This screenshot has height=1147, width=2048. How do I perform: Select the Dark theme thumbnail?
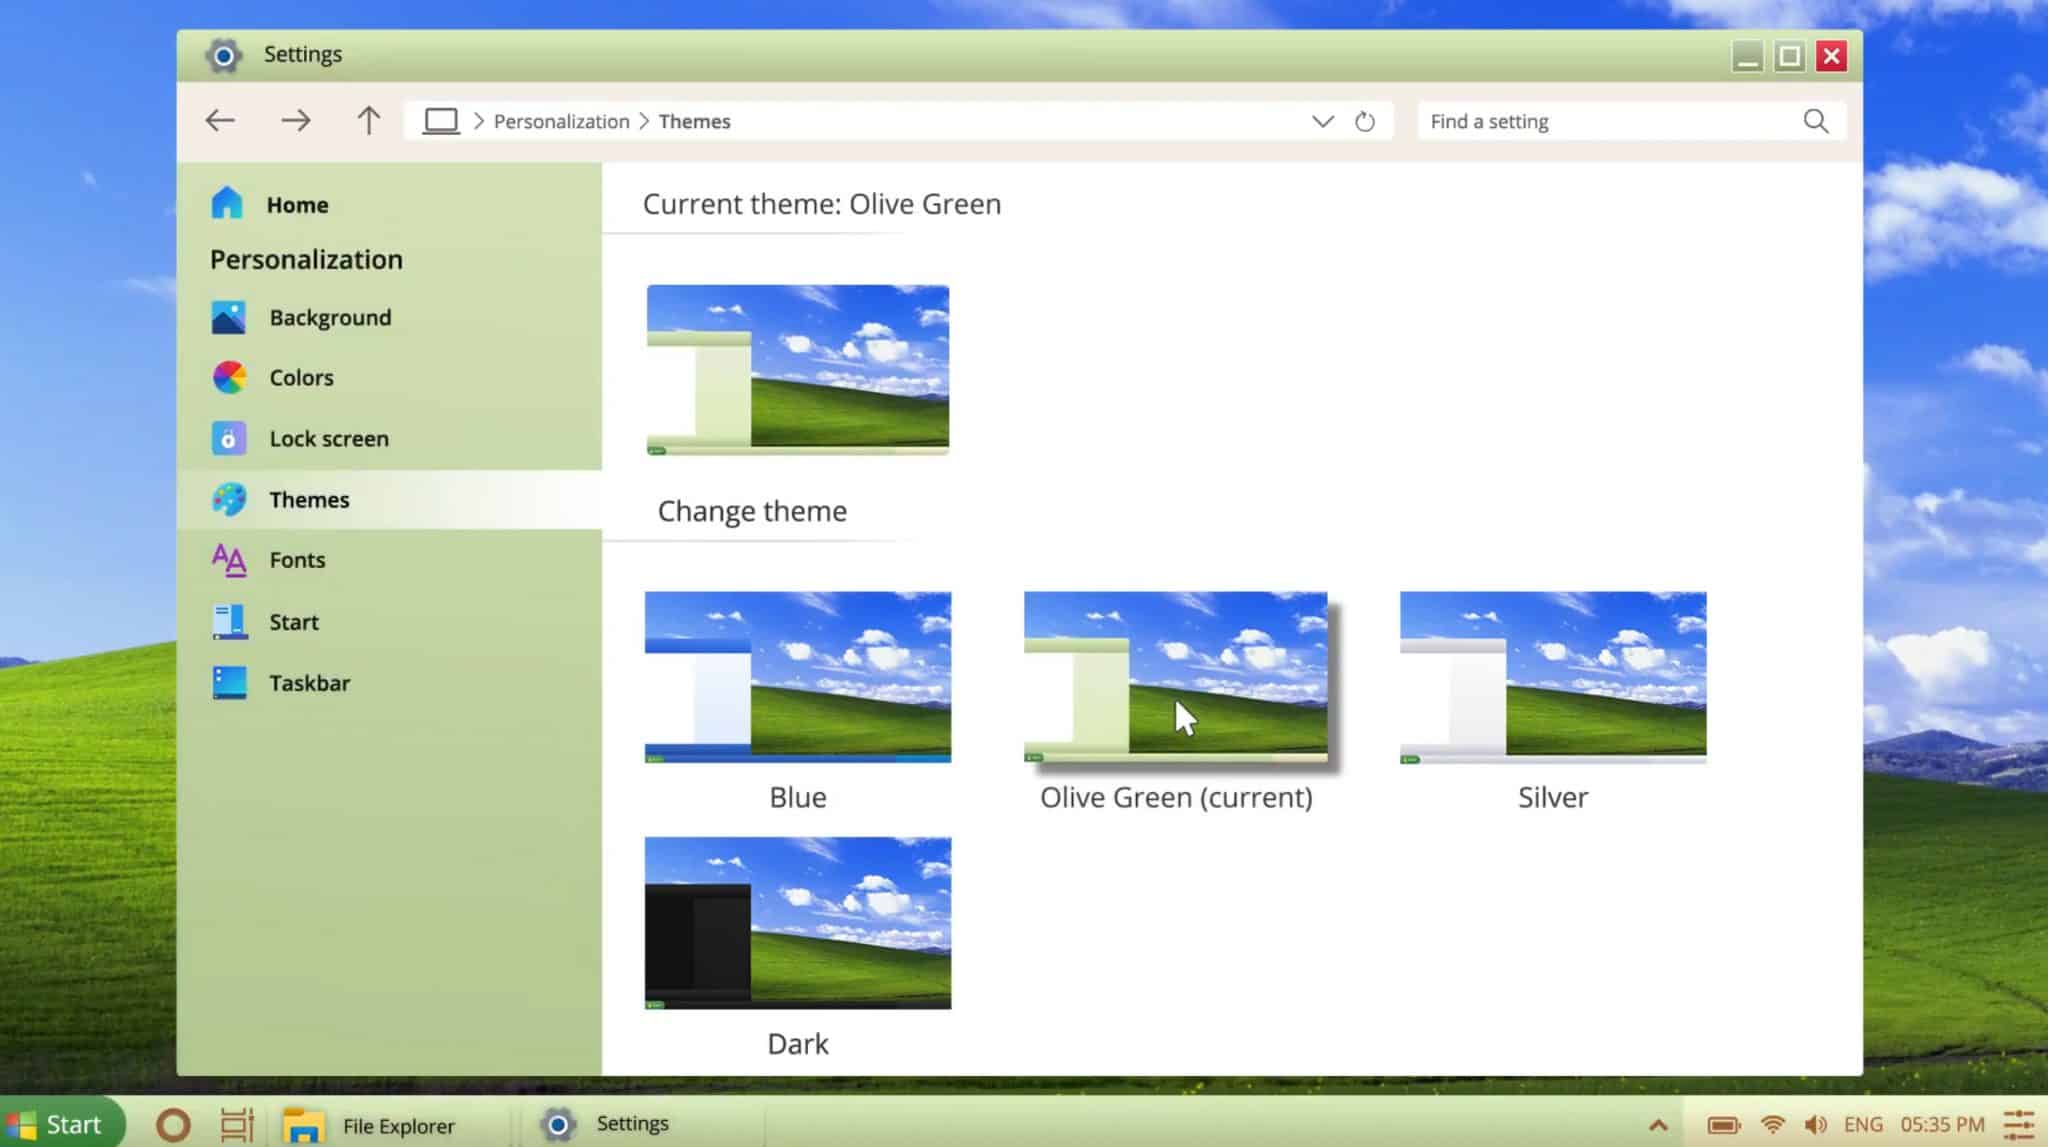tap(798, 922)
